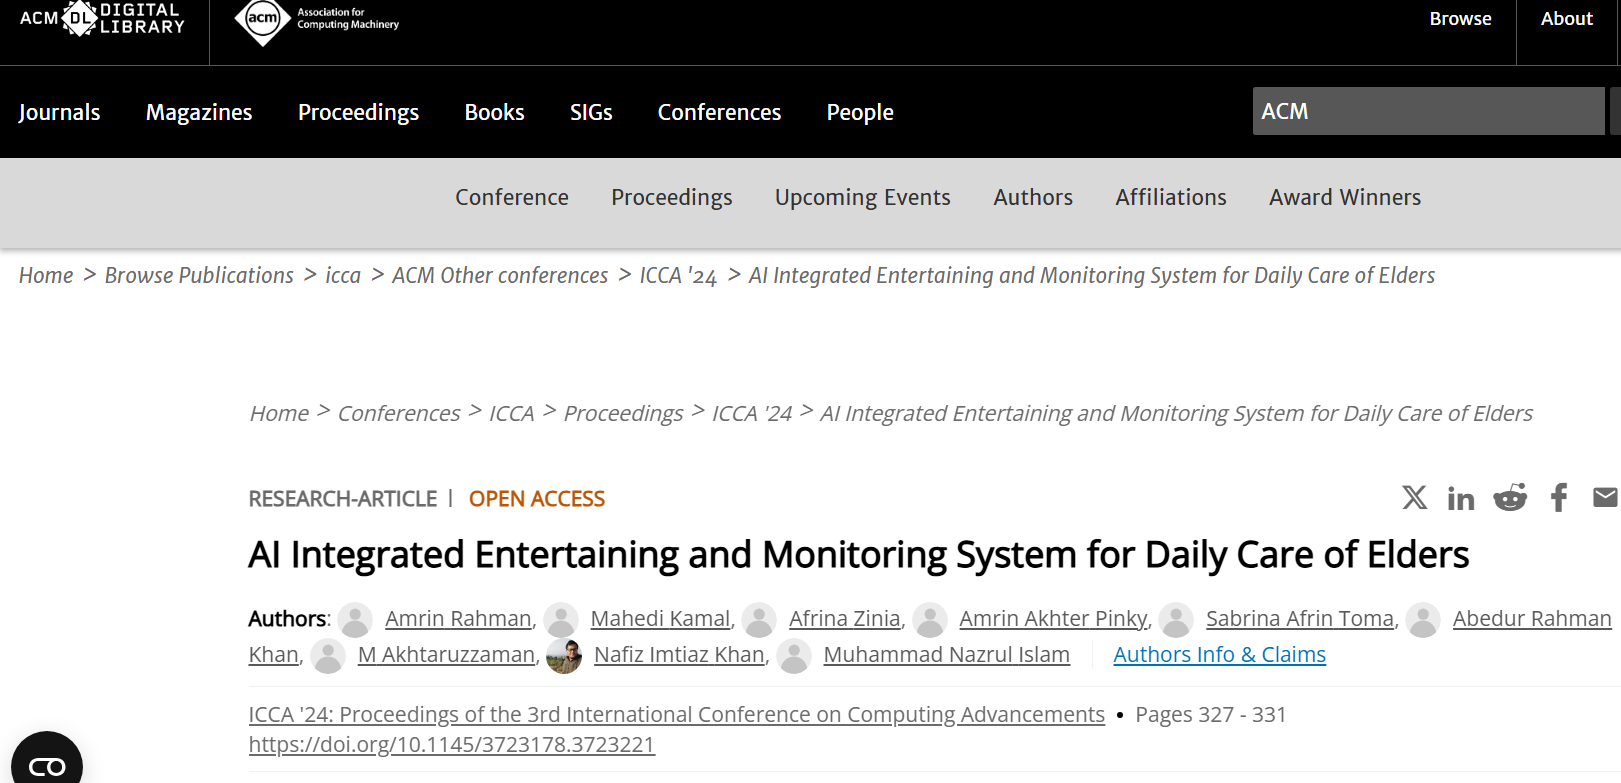
Task: Open the Journals menu
Action: click(x=59, y=112)
